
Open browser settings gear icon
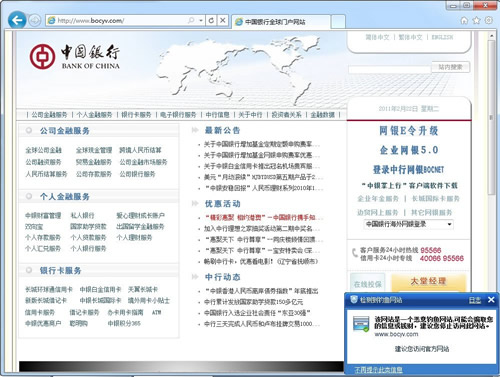click(x=488, y=21)
